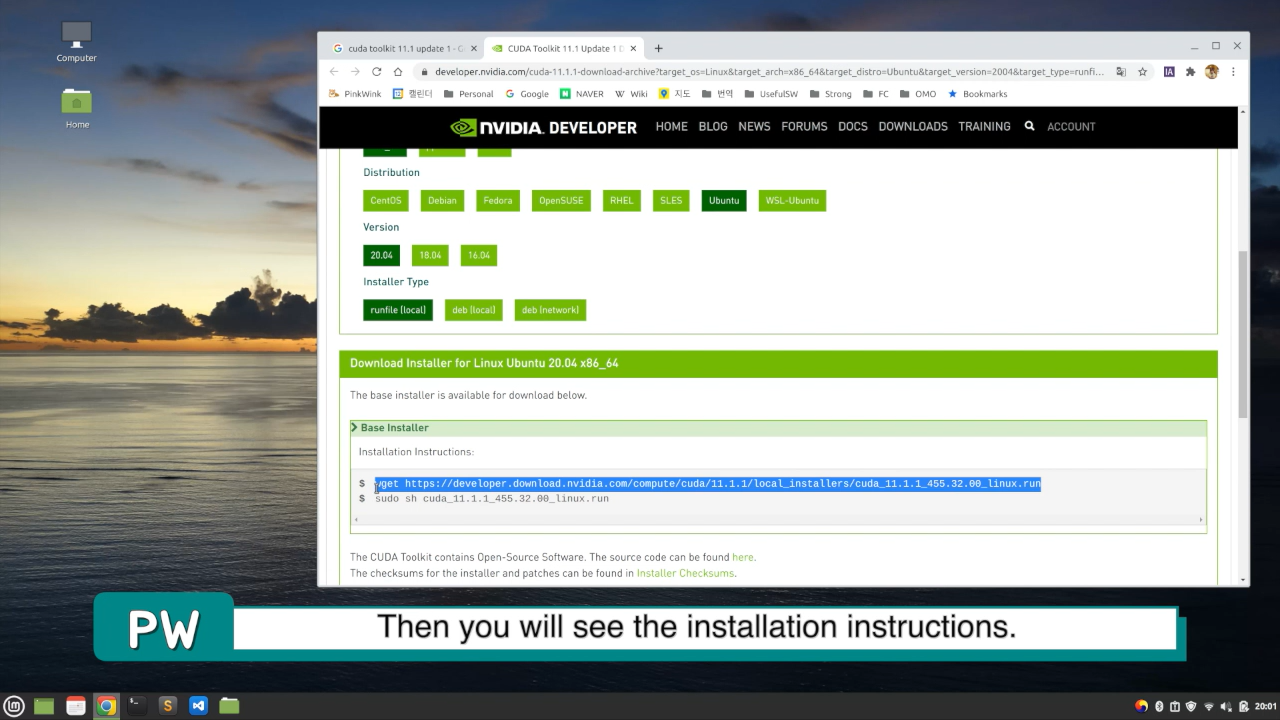
Task: Open the PinkWink bookmark
Action: (x=355, y=94)
